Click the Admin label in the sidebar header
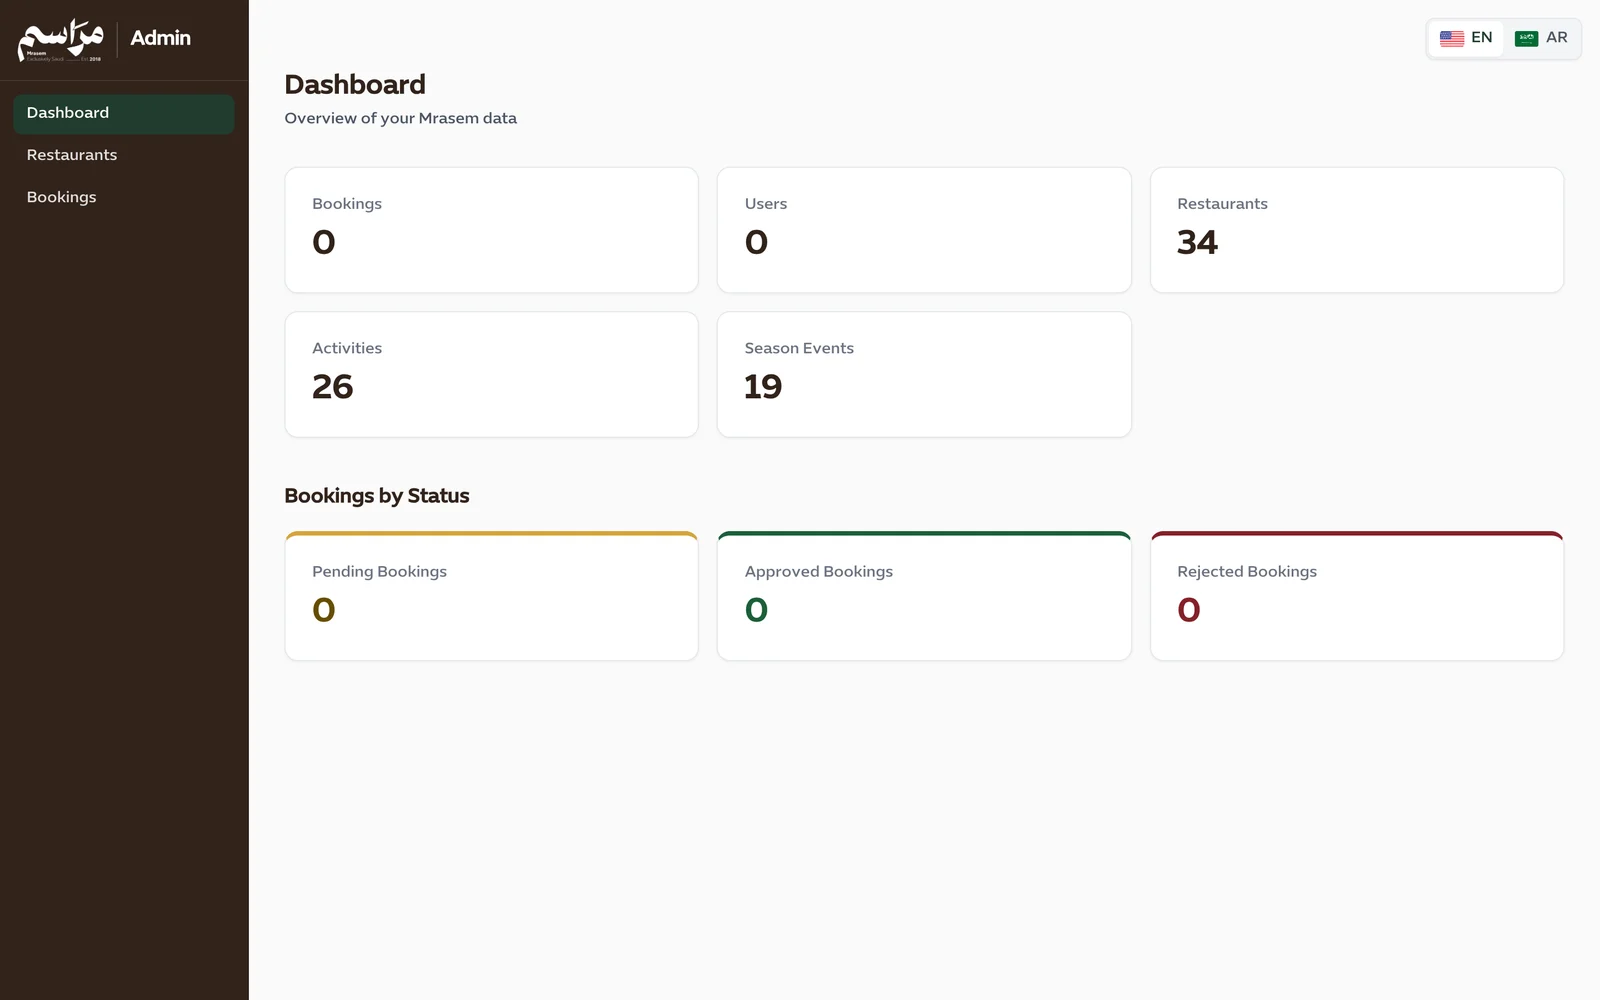This screenshot has height=1000, width=1600. point(160,38)
